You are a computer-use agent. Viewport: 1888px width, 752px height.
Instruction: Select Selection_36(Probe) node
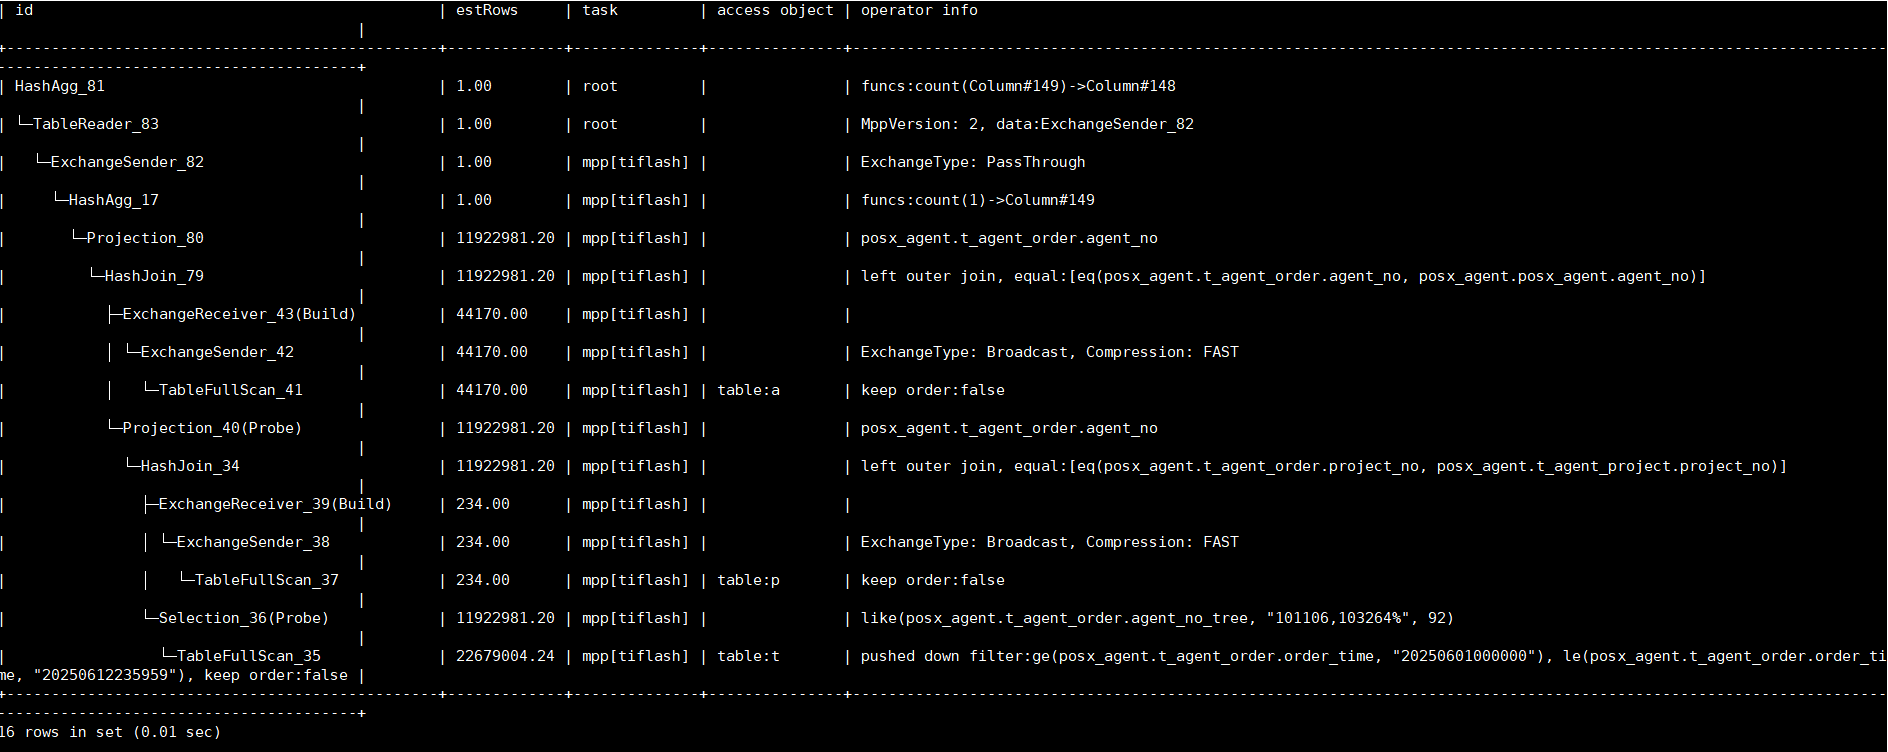(x=243, y=618)
